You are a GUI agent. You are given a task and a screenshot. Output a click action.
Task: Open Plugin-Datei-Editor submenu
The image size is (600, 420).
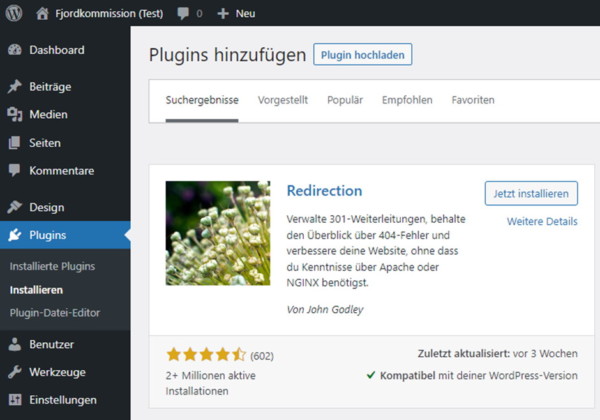click(55, 313)
